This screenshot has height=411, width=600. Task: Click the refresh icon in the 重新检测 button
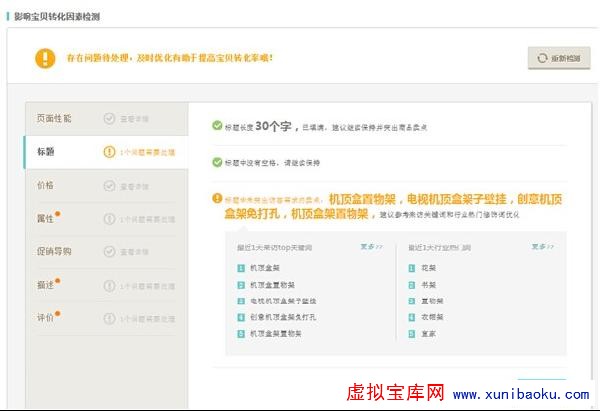point(543,59)
